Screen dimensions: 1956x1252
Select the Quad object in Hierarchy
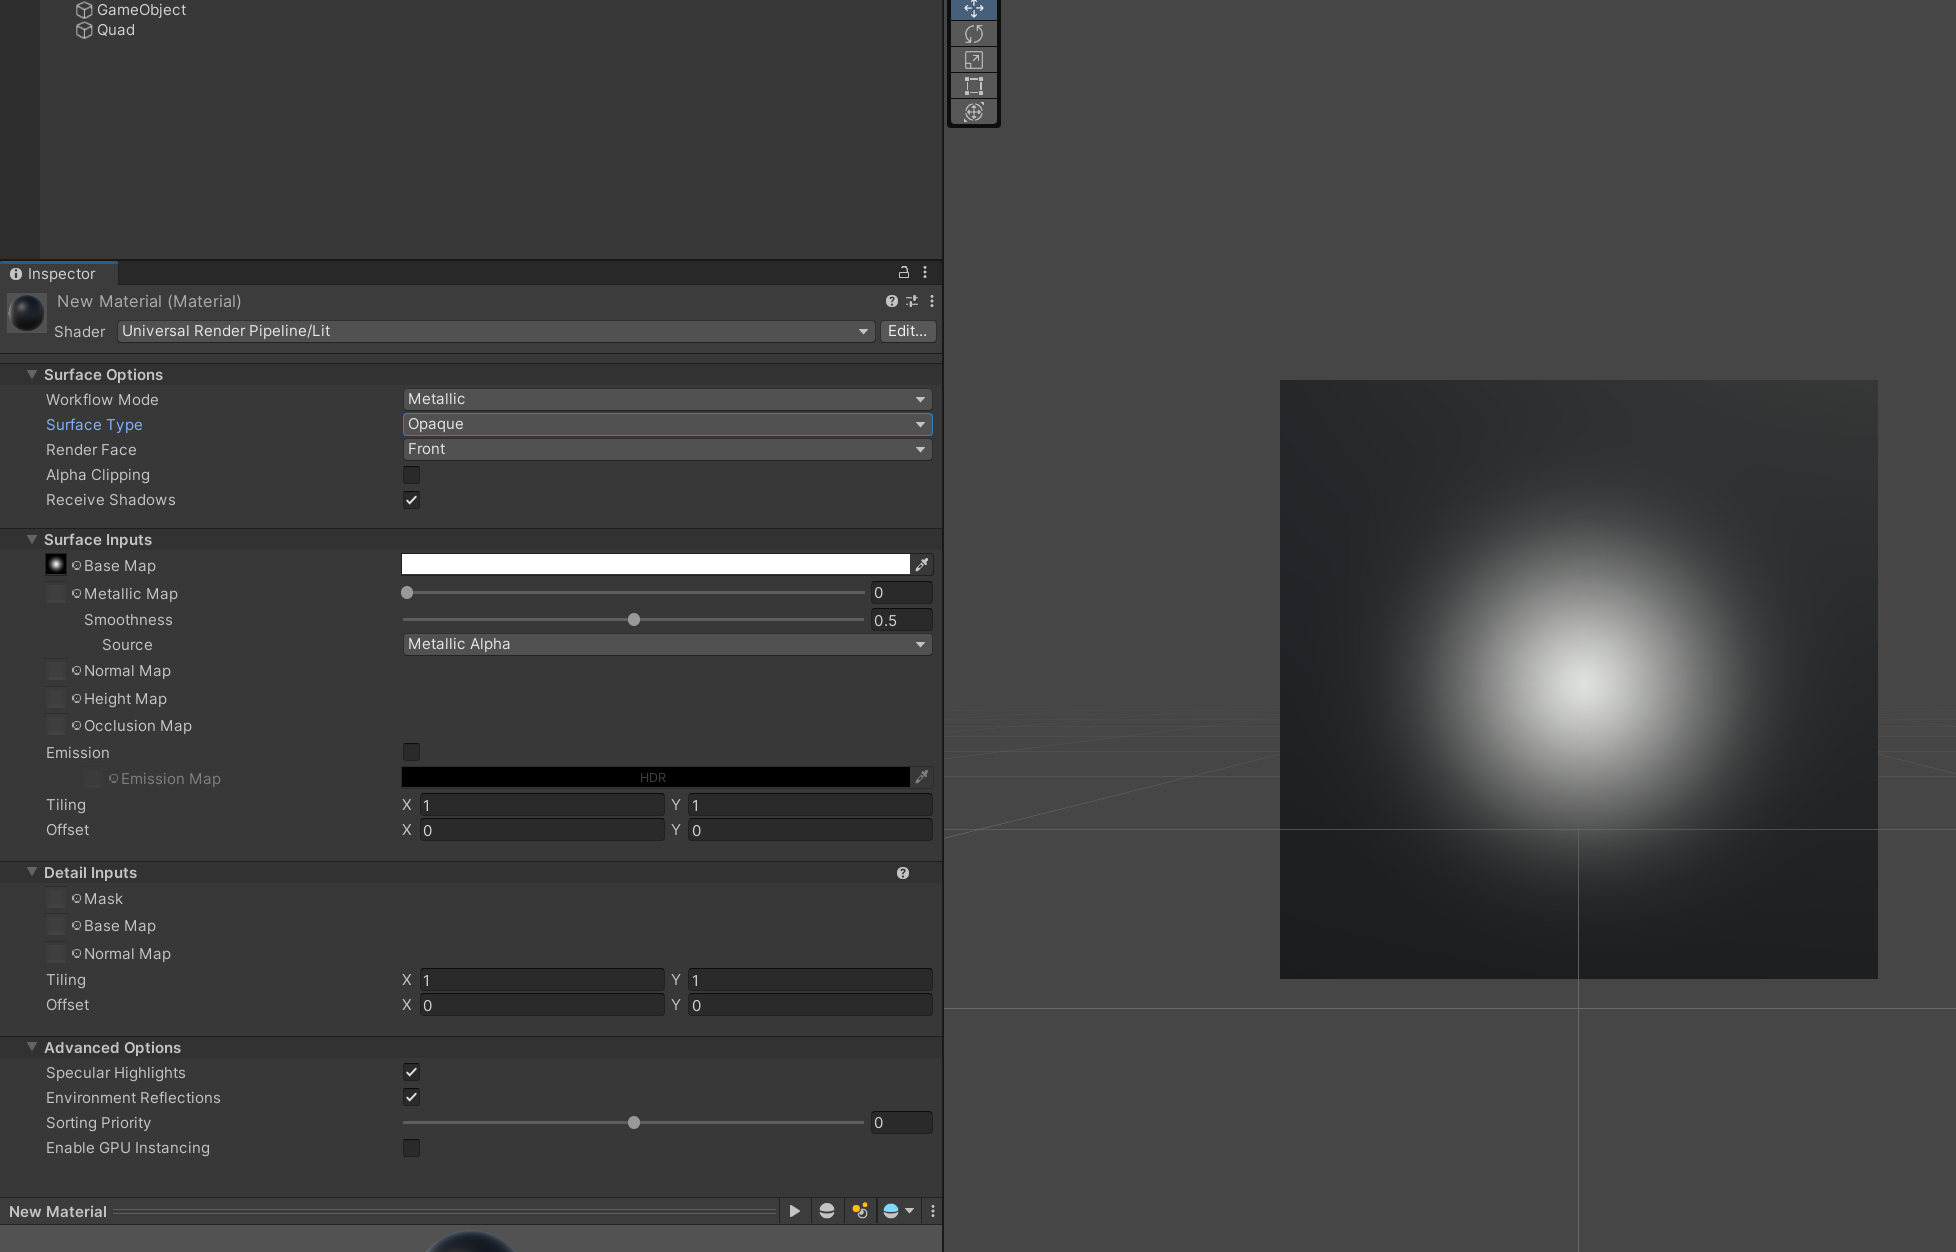click(116, 30)
